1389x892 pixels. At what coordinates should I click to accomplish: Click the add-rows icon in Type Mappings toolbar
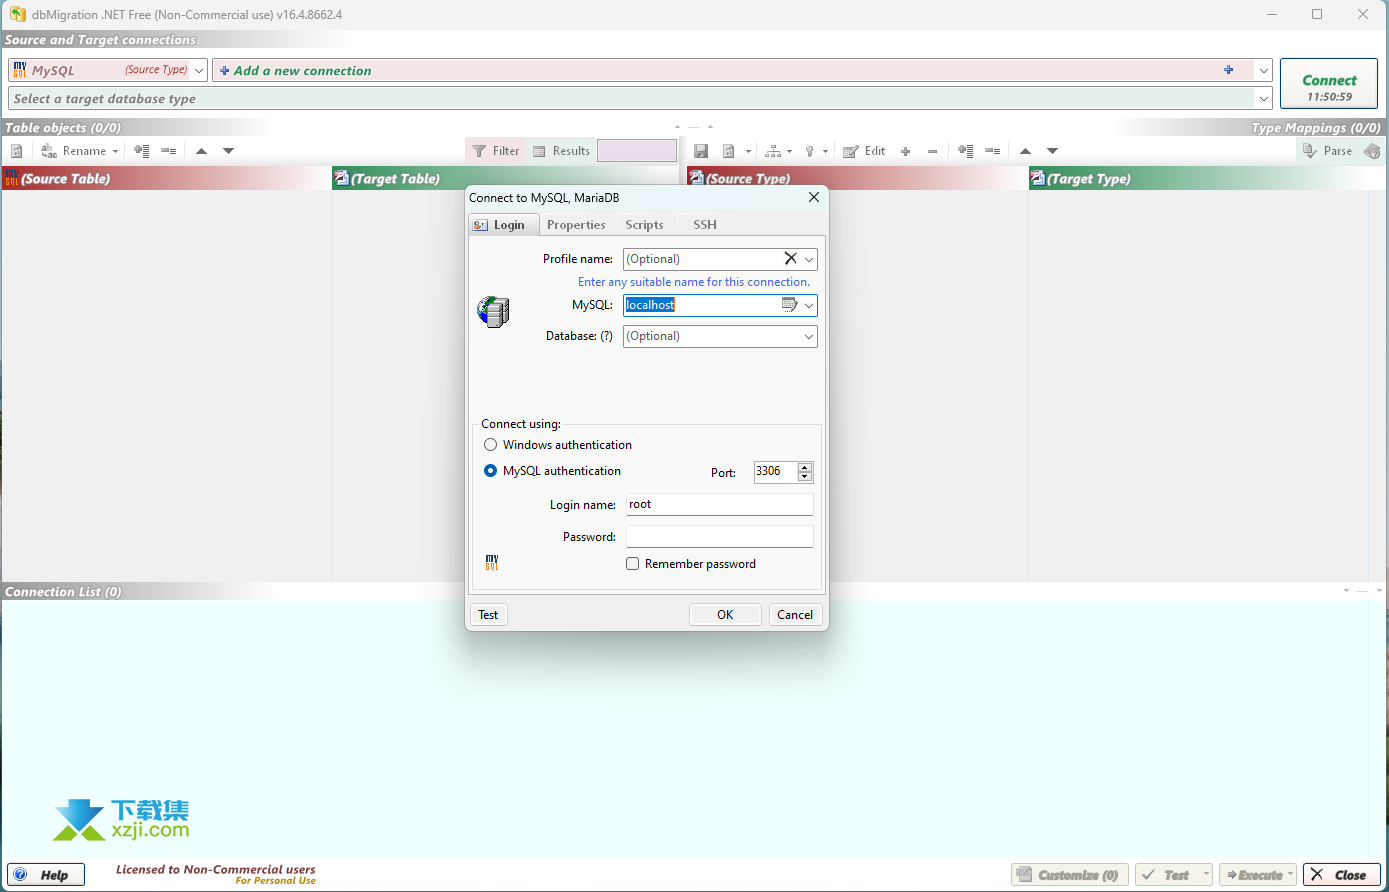[x=965, y=151]
